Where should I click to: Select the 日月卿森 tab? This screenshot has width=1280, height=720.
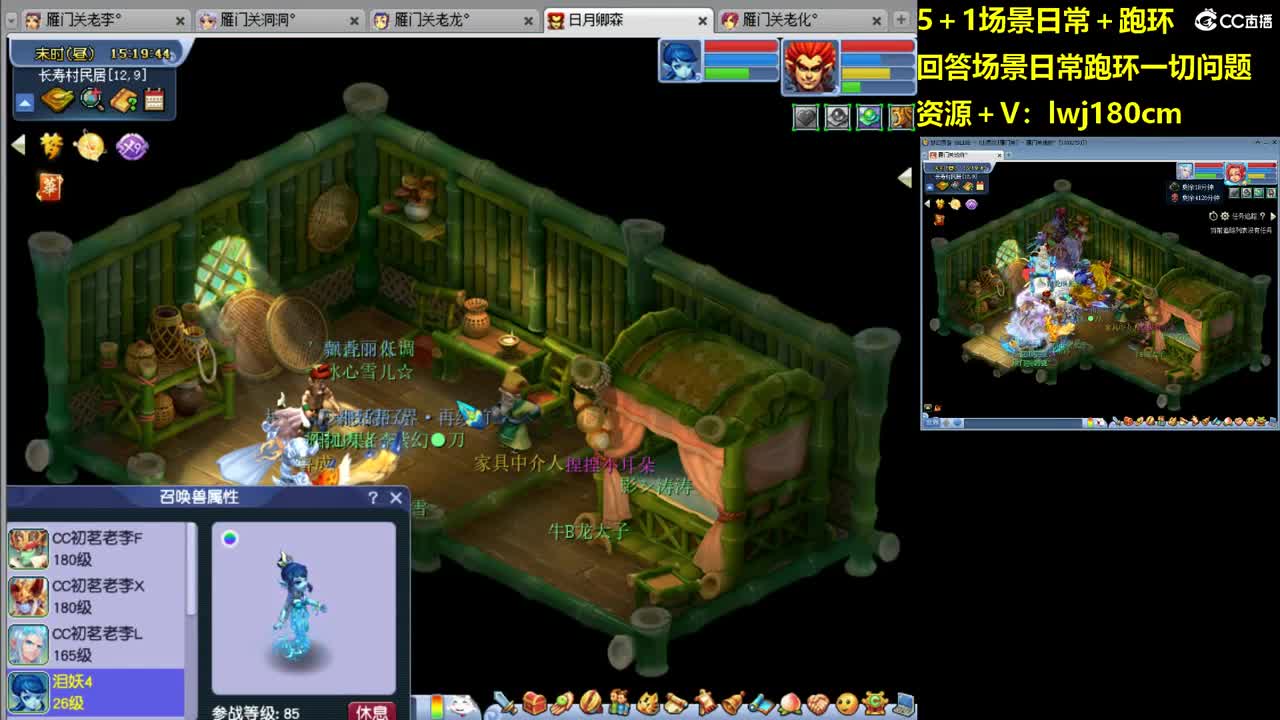pyautogui.click(x=628, y=20)
